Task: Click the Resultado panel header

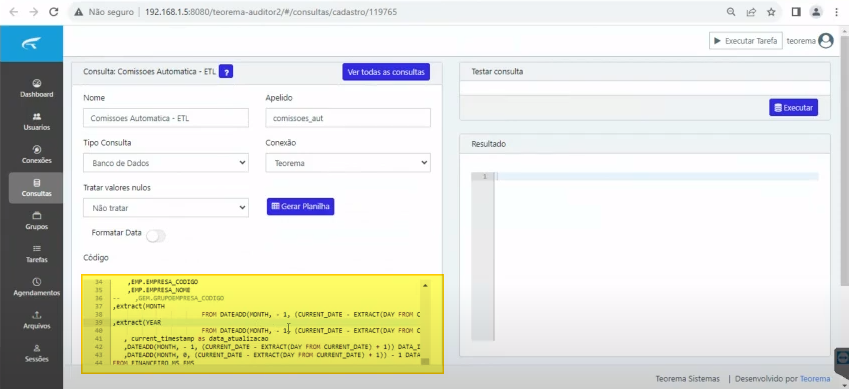Action: pos(644,144)
